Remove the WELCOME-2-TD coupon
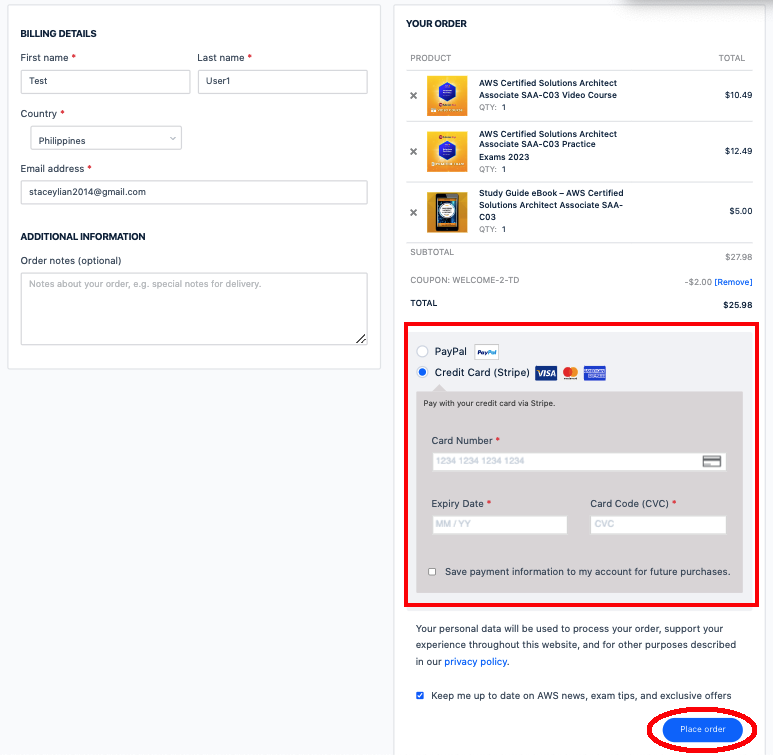This screenshot has width=773, height=755. [733, 282]
